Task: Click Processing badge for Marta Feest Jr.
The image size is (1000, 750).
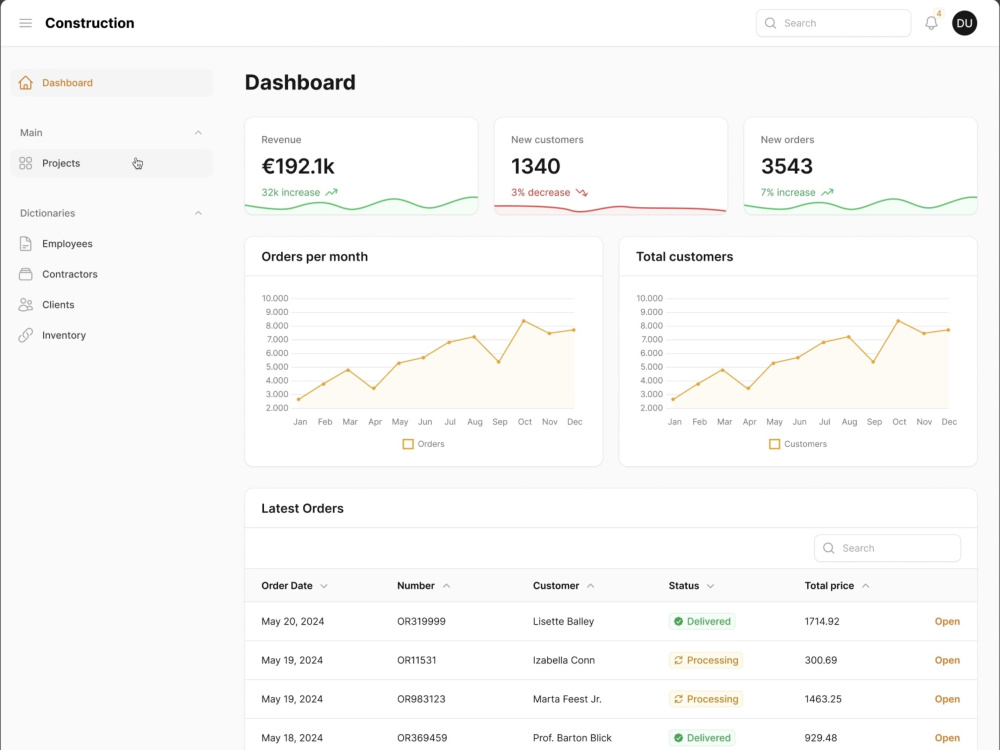Action: tap(706, 699)
